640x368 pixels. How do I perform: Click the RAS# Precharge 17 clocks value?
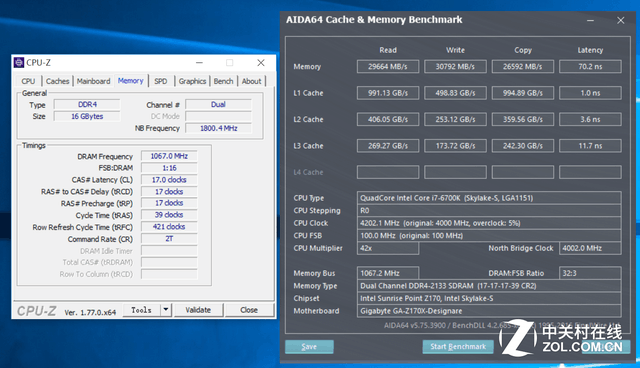tap(169, 203)
